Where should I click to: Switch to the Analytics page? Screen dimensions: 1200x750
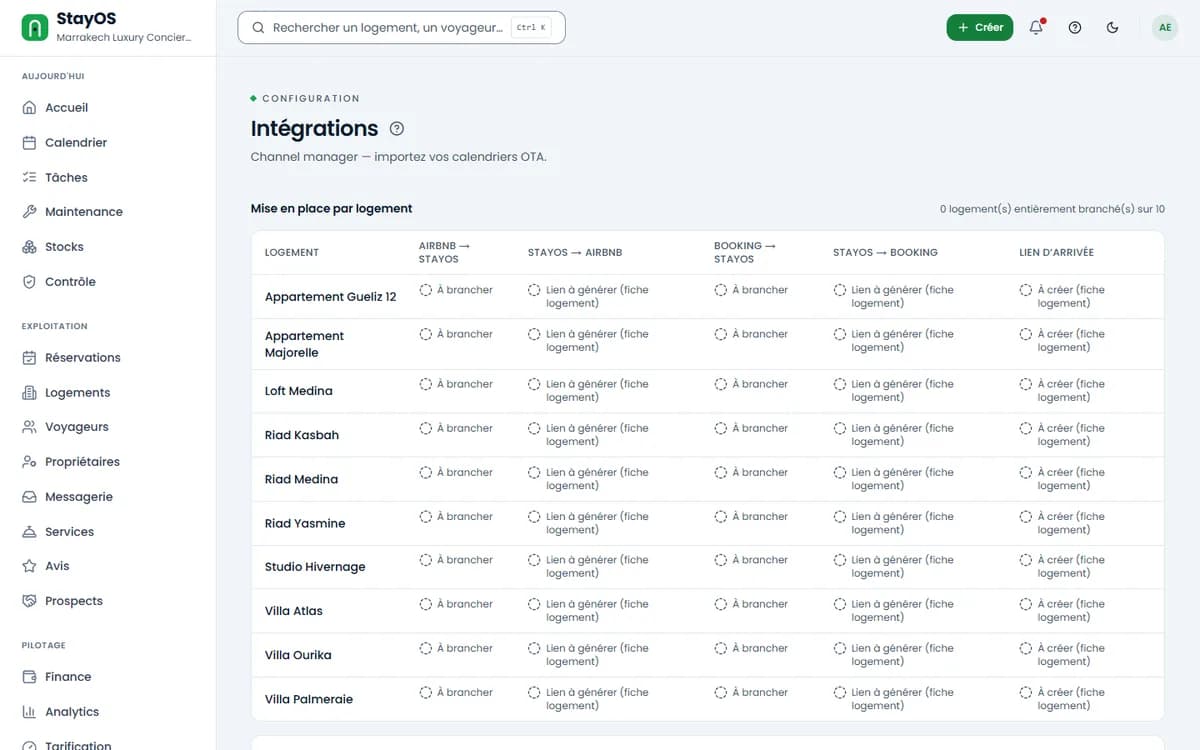pos(108,712)
